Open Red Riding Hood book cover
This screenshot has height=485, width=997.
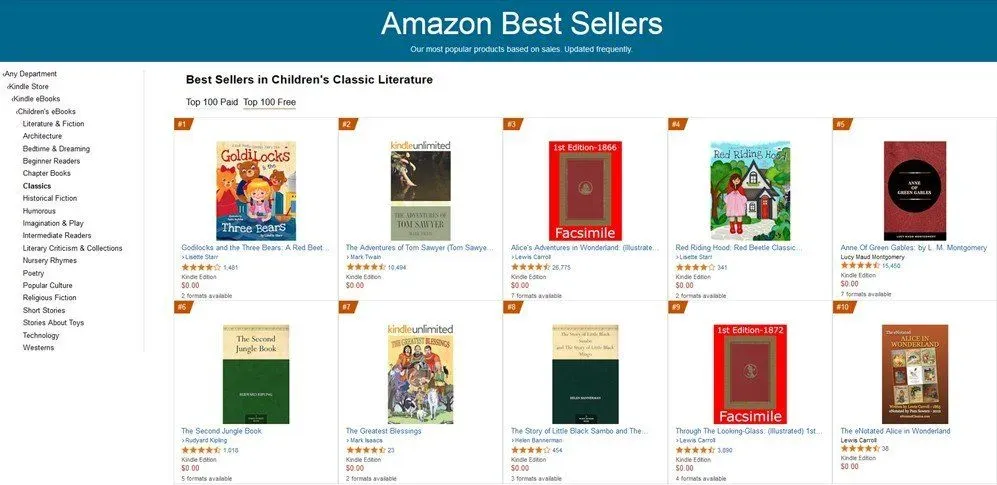pos(750,190)
